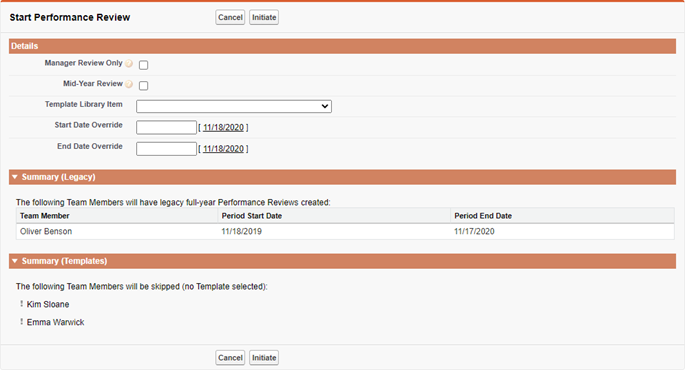Check the Manager Review Only checkbox
The height and width of the screenshot is (370, 685).
coord(143,65)
